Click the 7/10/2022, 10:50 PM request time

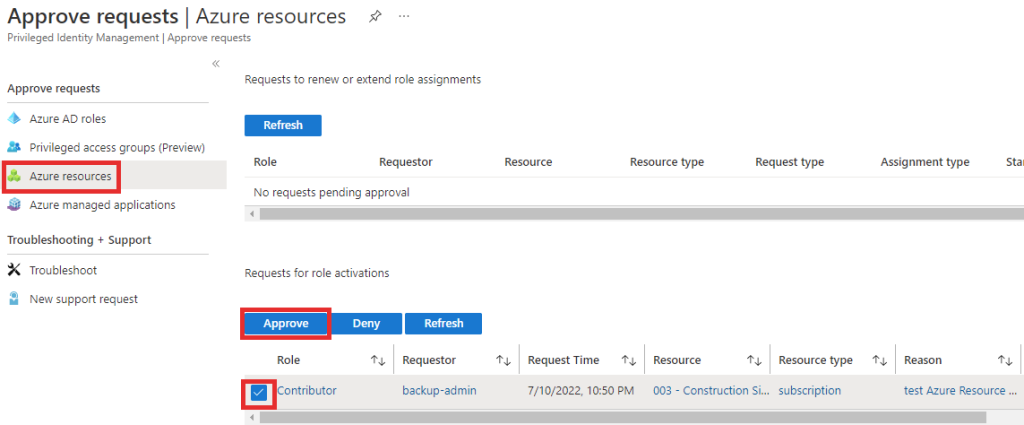tap(581, 390)
